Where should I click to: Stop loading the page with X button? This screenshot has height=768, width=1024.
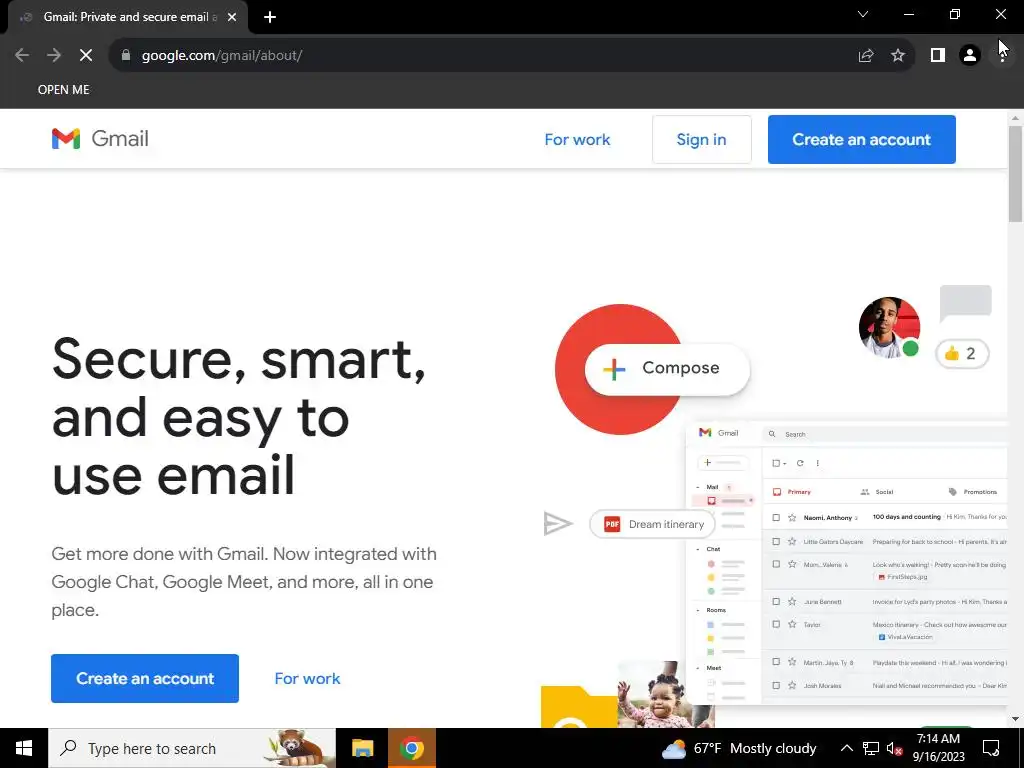click(86, 56)
